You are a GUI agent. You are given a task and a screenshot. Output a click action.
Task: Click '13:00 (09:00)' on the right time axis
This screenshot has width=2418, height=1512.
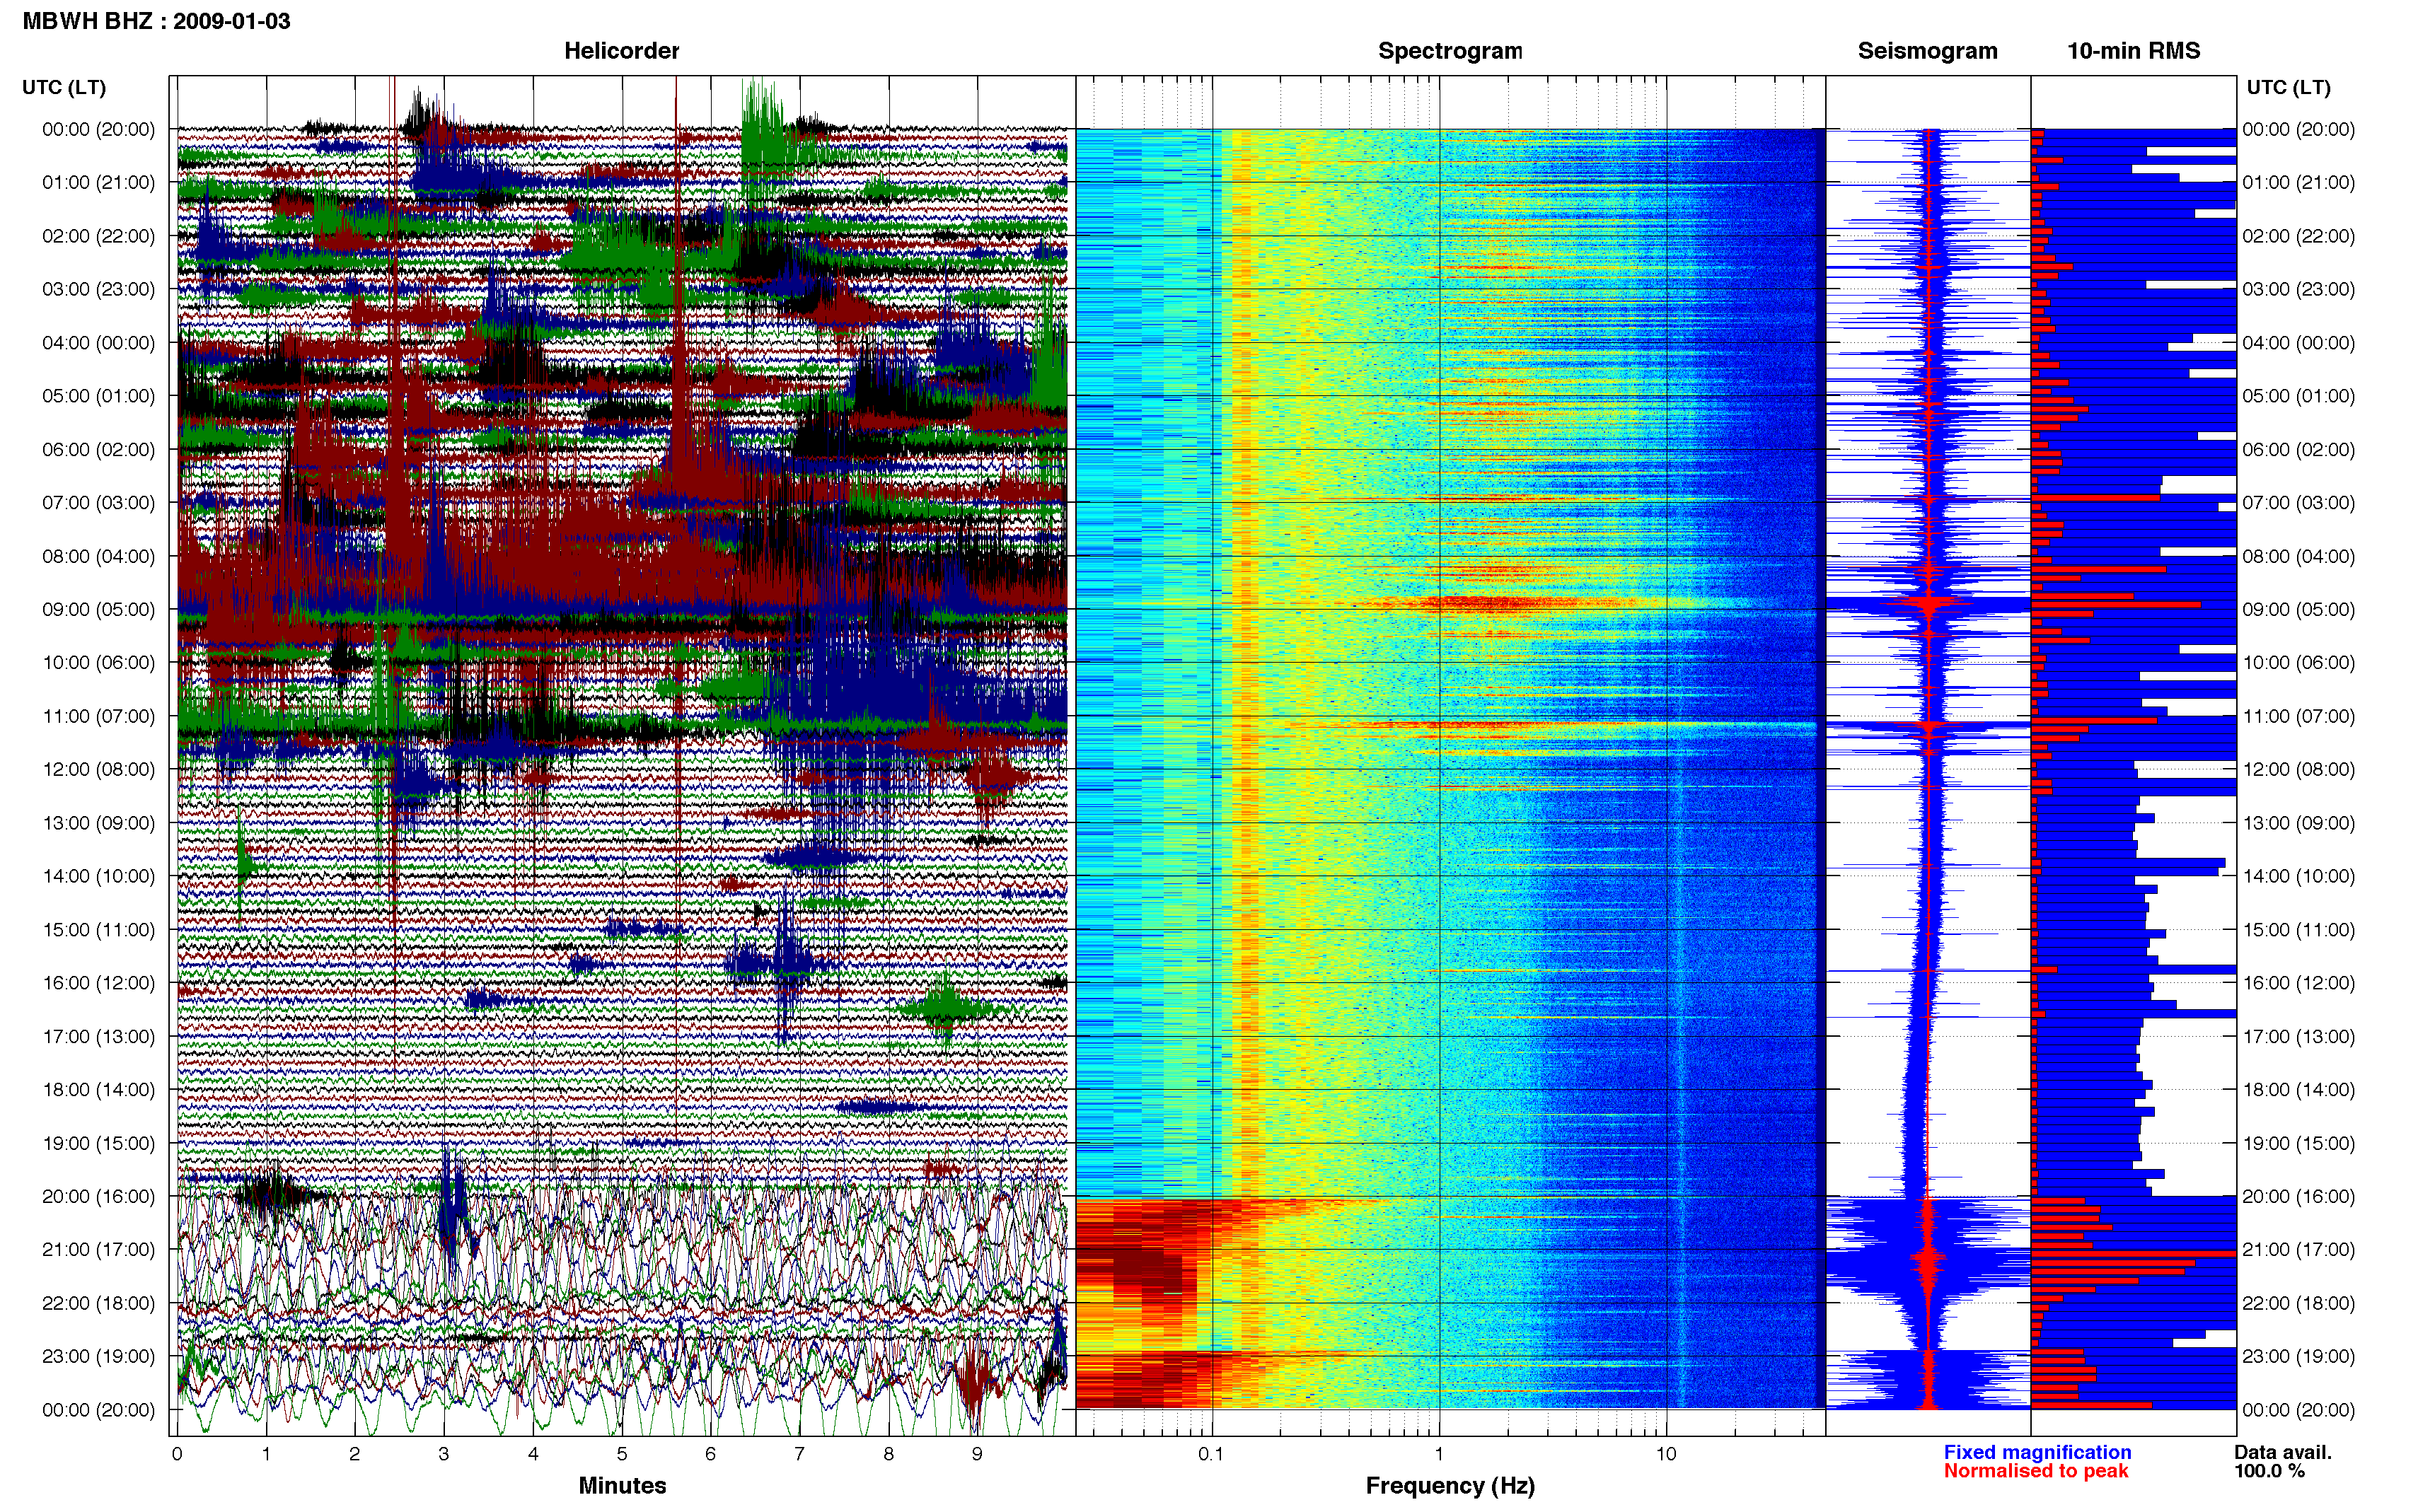click(x=2298, y=823)
